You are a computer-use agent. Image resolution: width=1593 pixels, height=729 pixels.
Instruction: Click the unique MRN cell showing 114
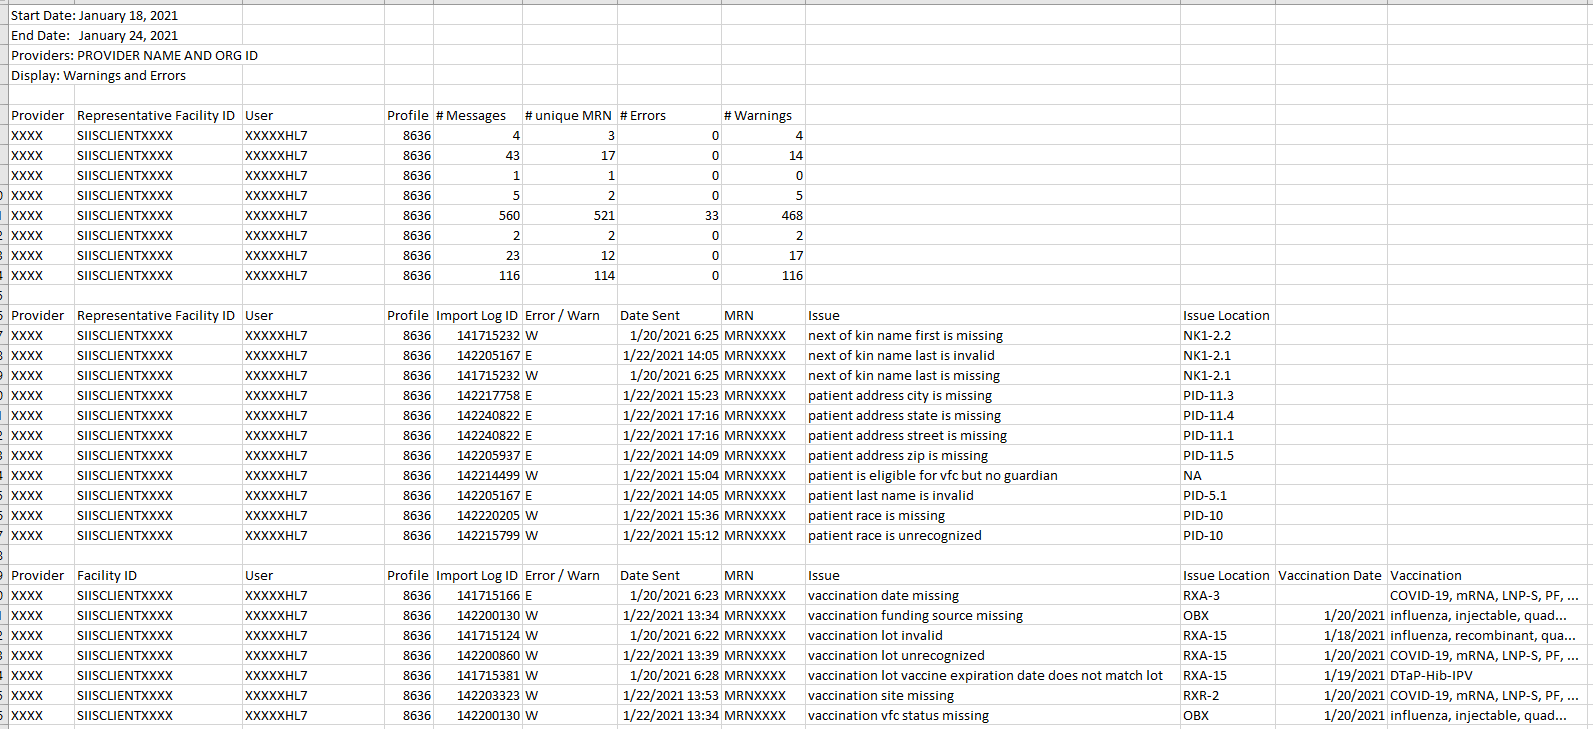(x=569, y=276)
